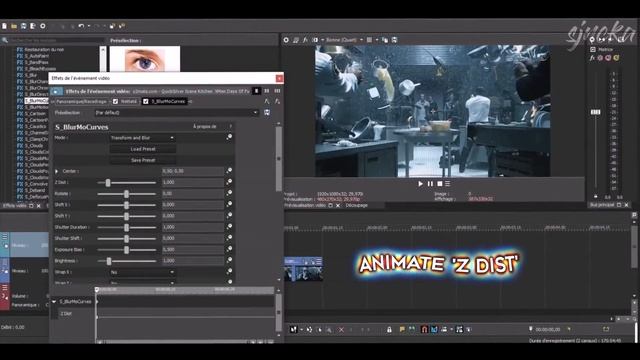Click the Save Preset button
The height and width of the screenshot is (360, 640).
[x=143, y=160]
